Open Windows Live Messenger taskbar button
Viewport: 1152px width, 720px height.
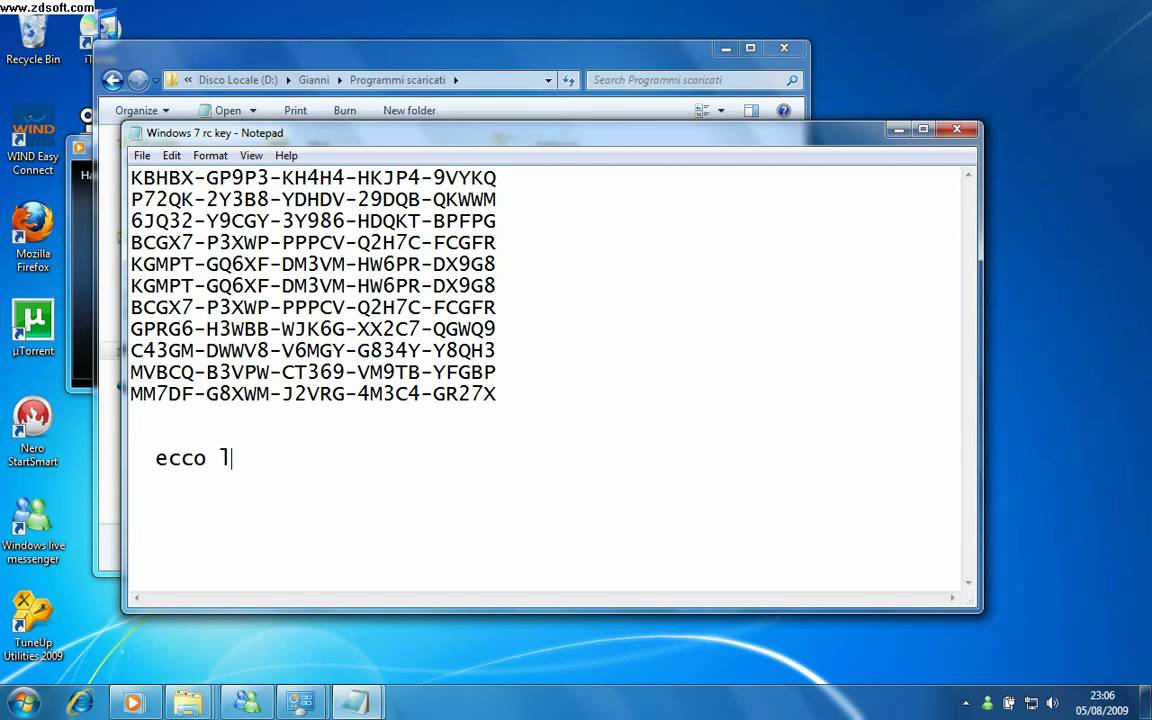[x=245, y=702]
